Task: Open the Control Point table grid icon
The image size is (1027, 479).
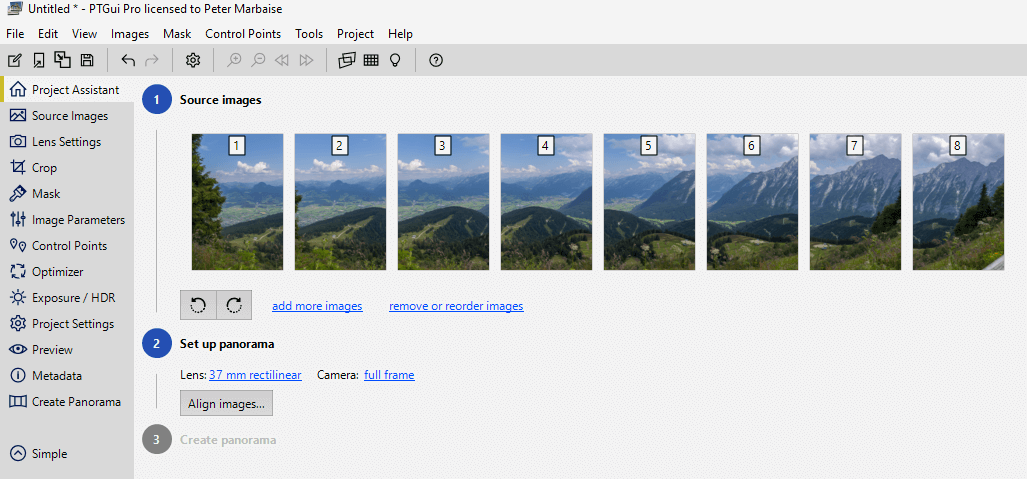Action: [371, 60]
